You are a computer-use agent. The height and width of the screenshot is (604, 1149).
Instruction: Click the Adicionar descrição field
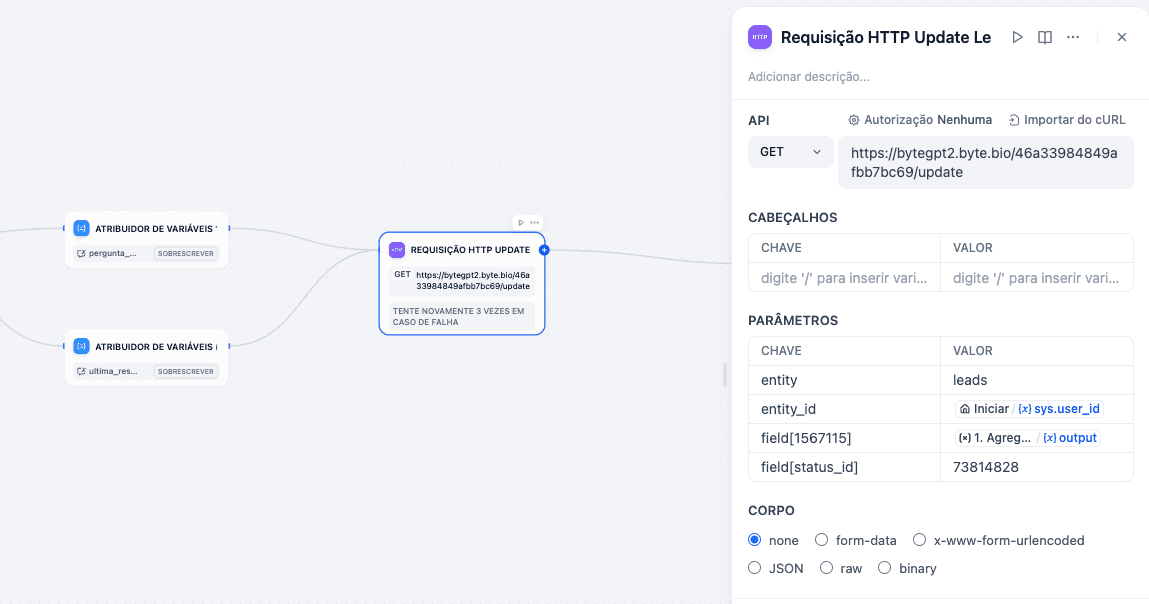pos(810,76)
